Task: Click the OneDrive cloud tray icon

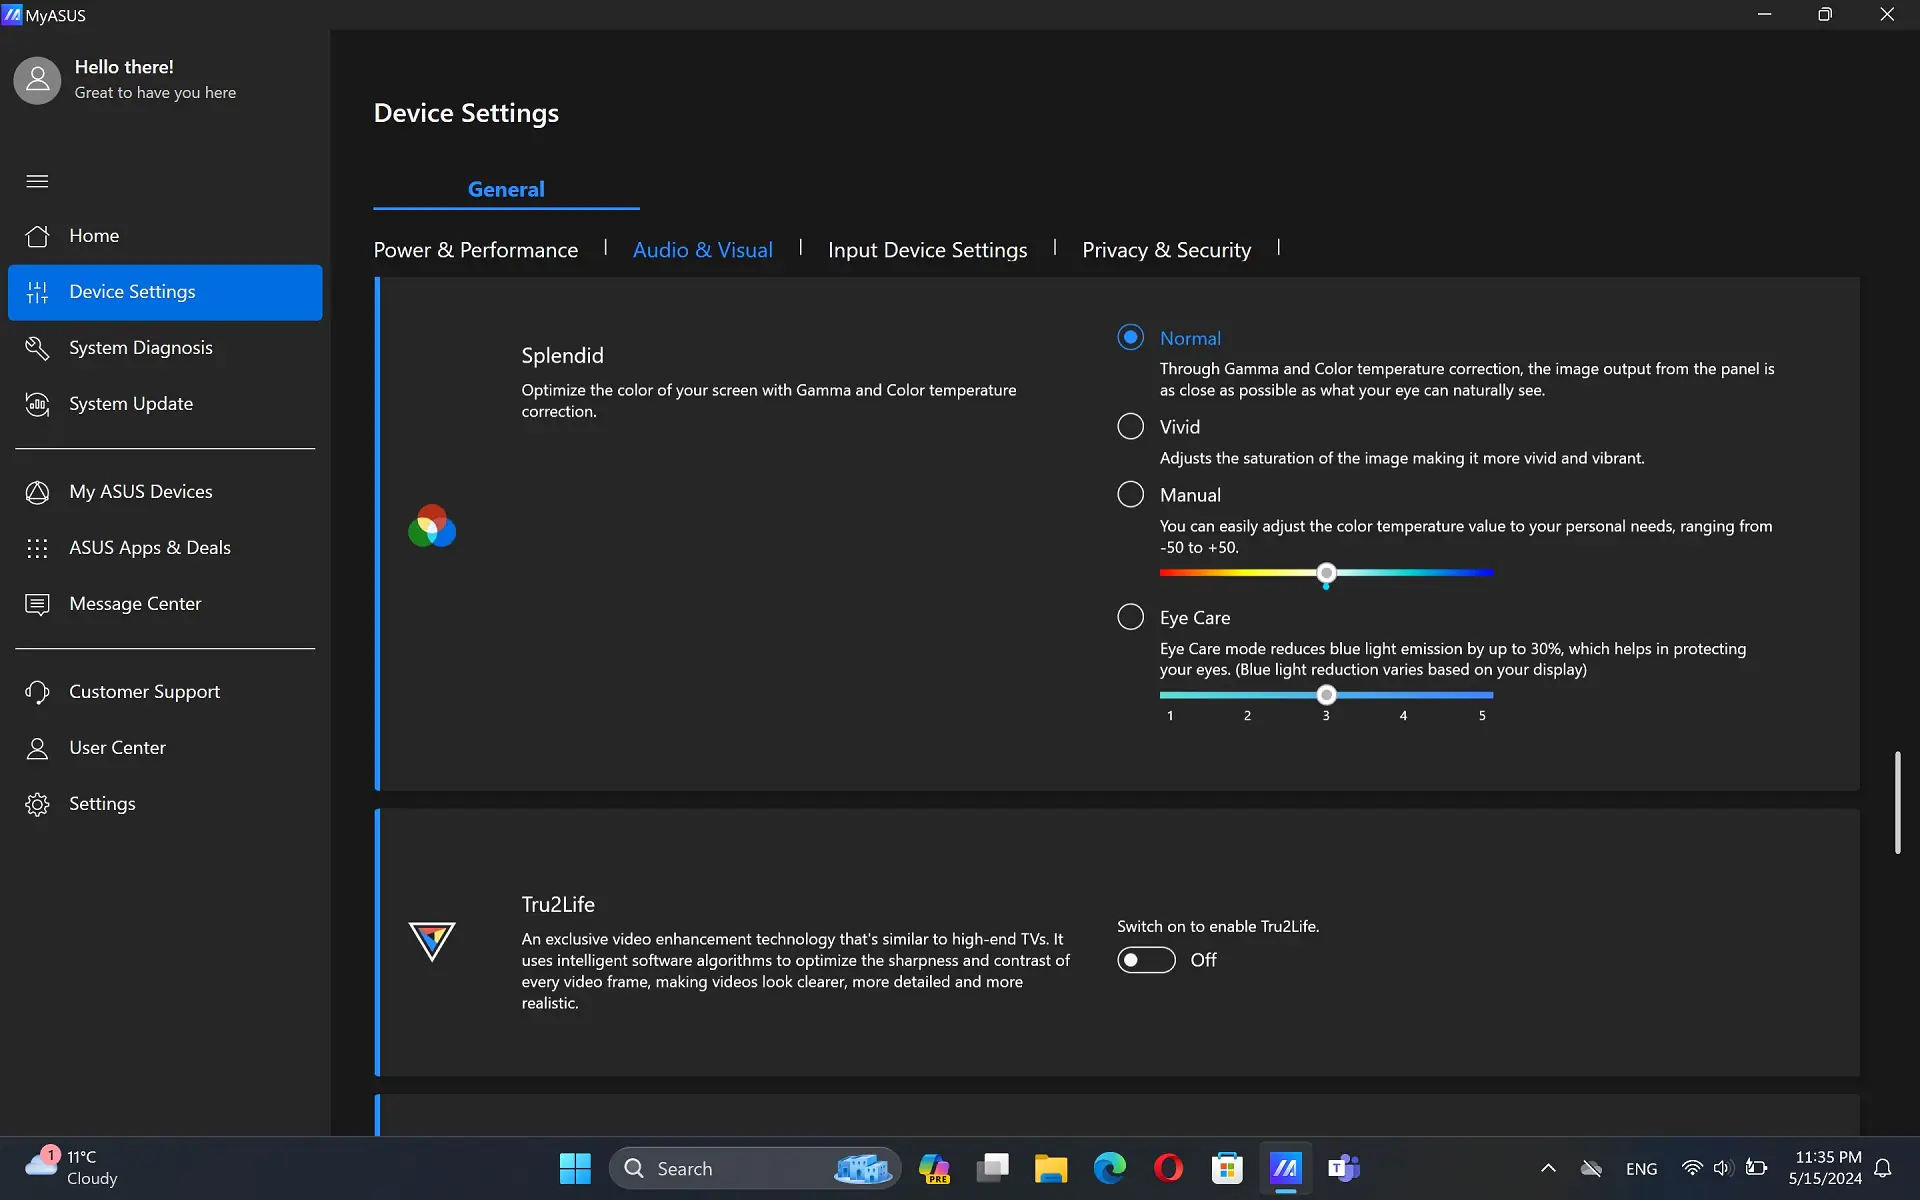Action: [x=1591, y=1168]
